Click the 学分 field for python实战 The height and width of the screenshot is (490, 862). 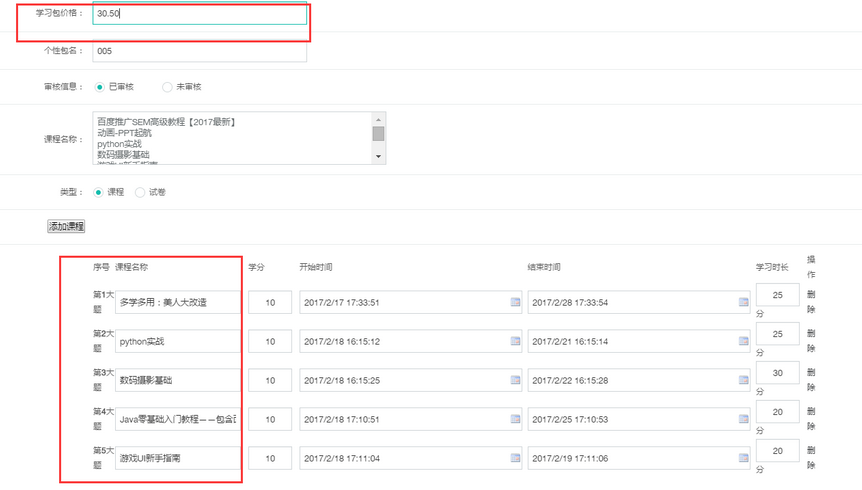tap(270, 341)
